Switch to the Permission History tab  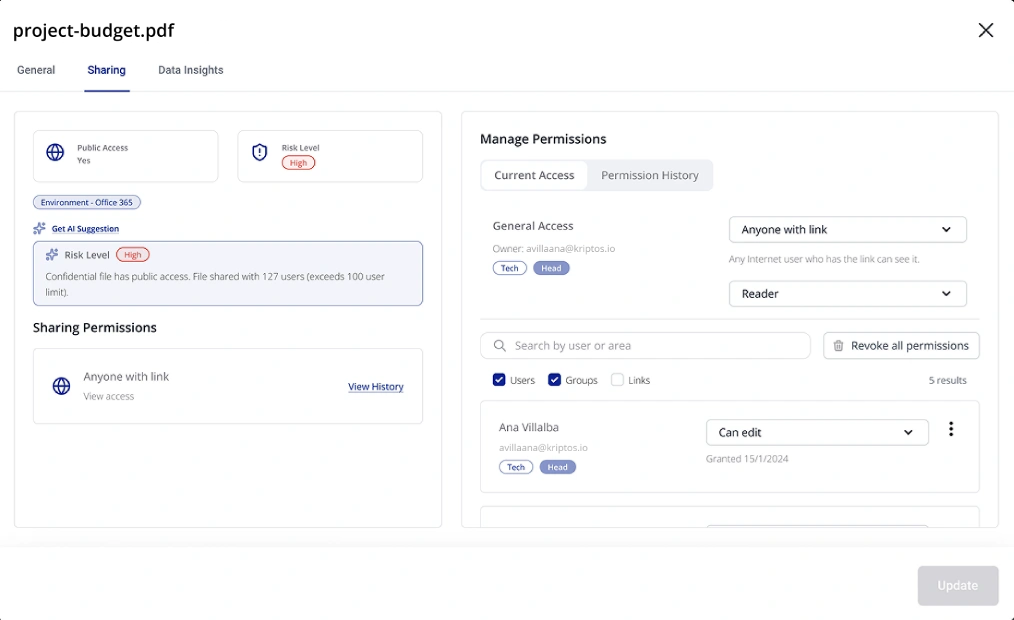(650, 175)
